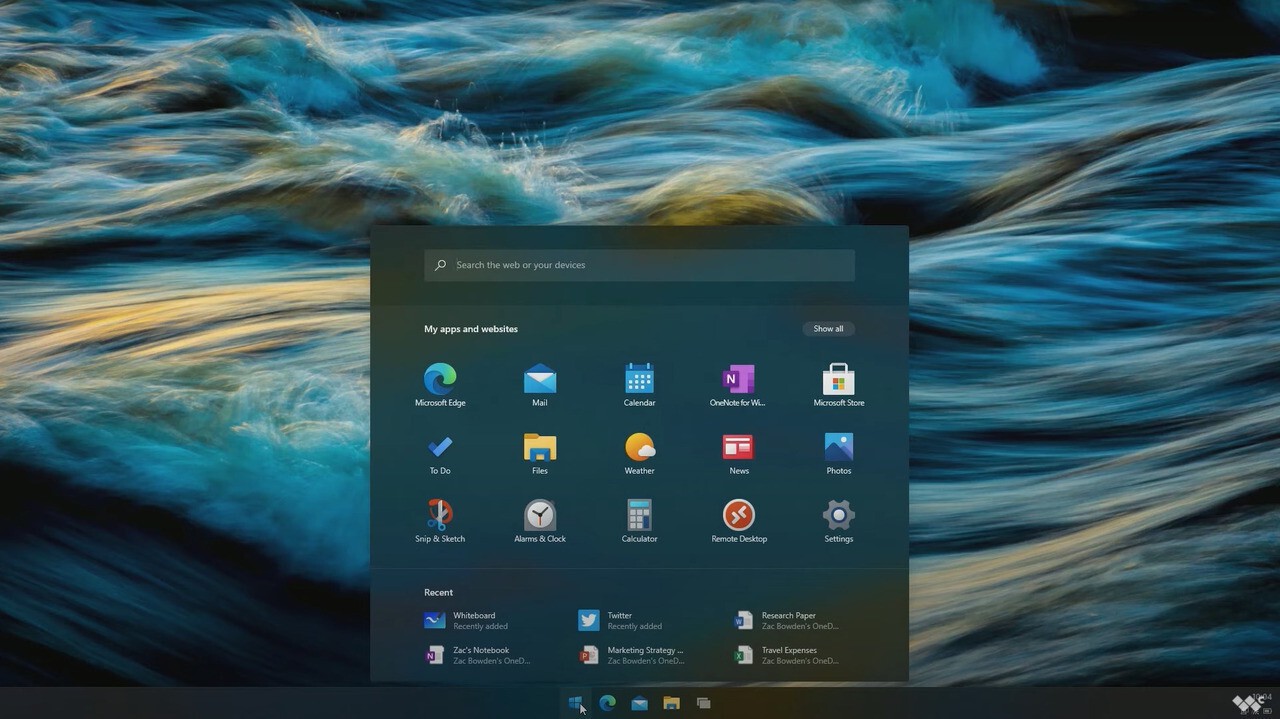Open the Files app in the grid
This screenshot has width=1280, height=719.
click(x=540, y=453)
